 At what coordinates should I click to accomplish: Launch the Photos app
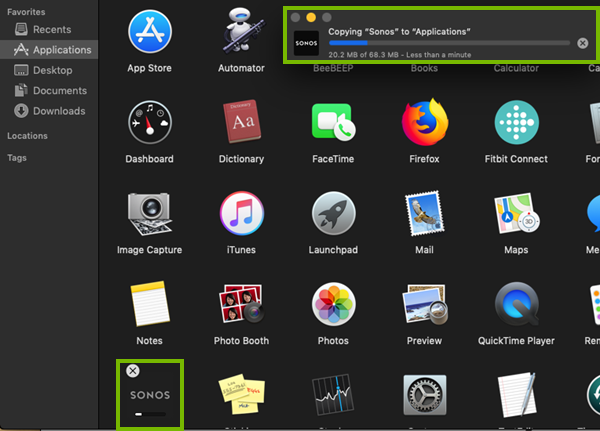[x=333, y=304]
